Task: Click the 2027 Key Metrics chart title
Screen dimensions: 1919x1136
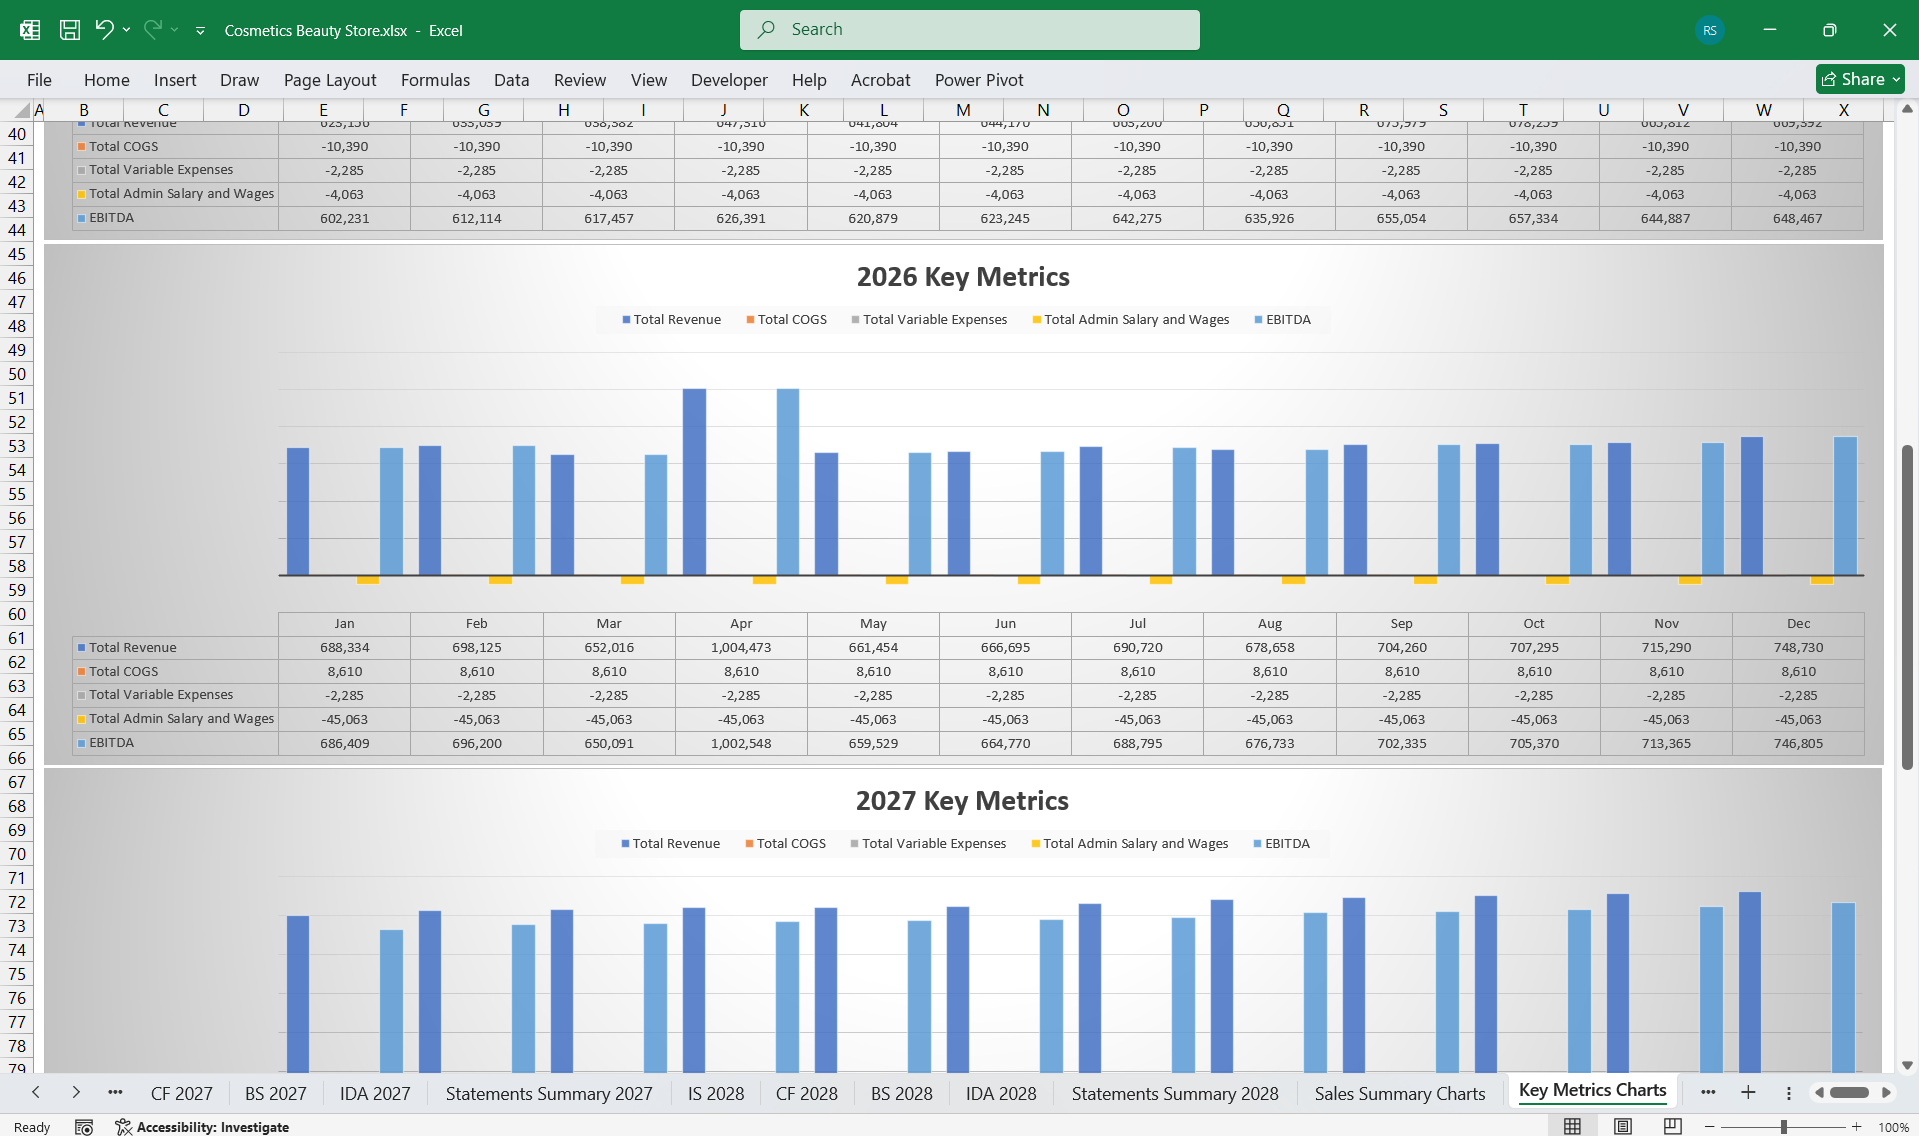Action: (x=962, y=801)
